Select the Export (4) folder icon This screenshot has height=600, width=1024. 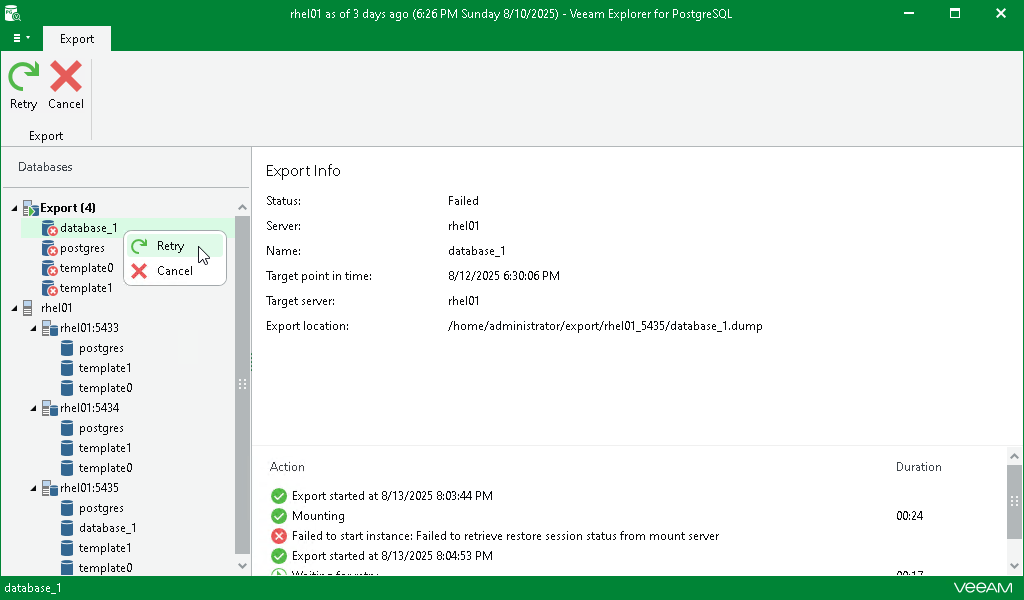(31, 208)
